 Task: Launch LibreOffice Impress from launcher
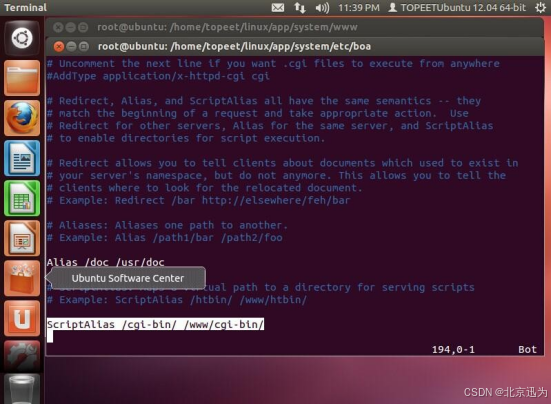click(22, 238)
